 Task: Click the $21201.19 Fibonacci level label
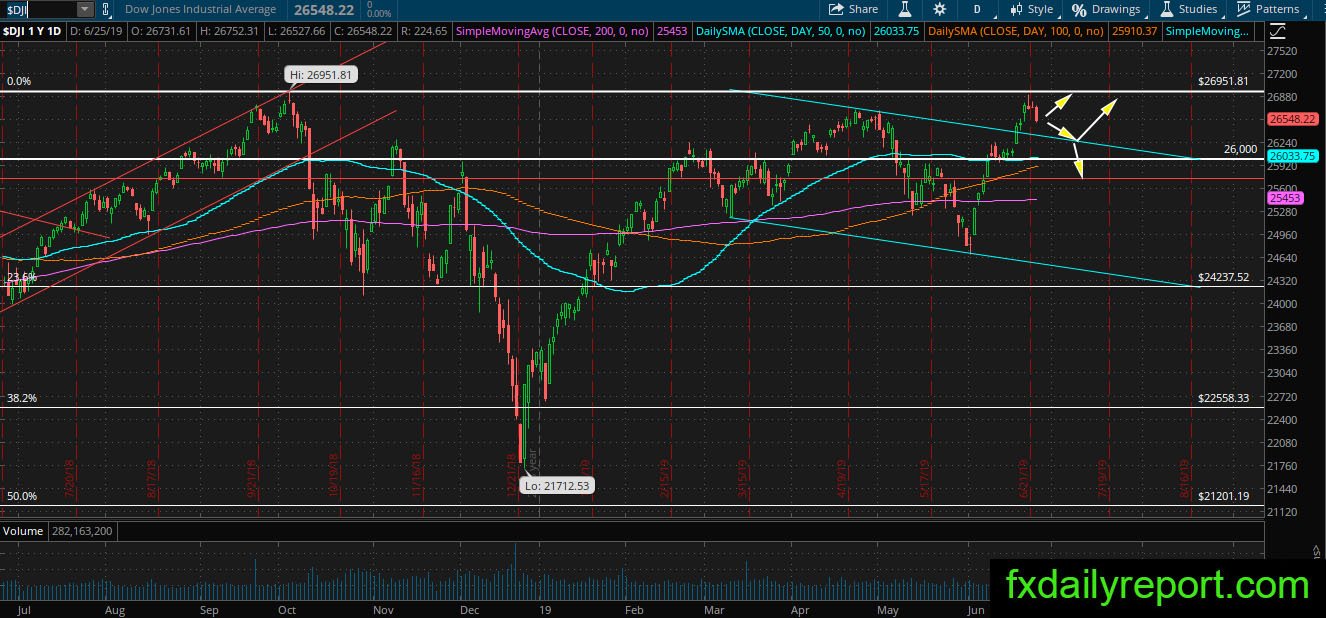pyautogui.click(x=1222, y=496)
